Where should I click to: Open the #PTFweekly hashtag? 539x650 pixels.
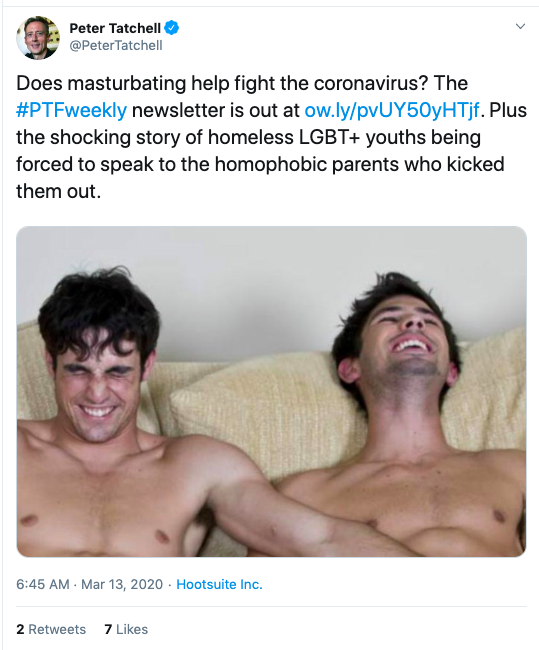point(71,110)
